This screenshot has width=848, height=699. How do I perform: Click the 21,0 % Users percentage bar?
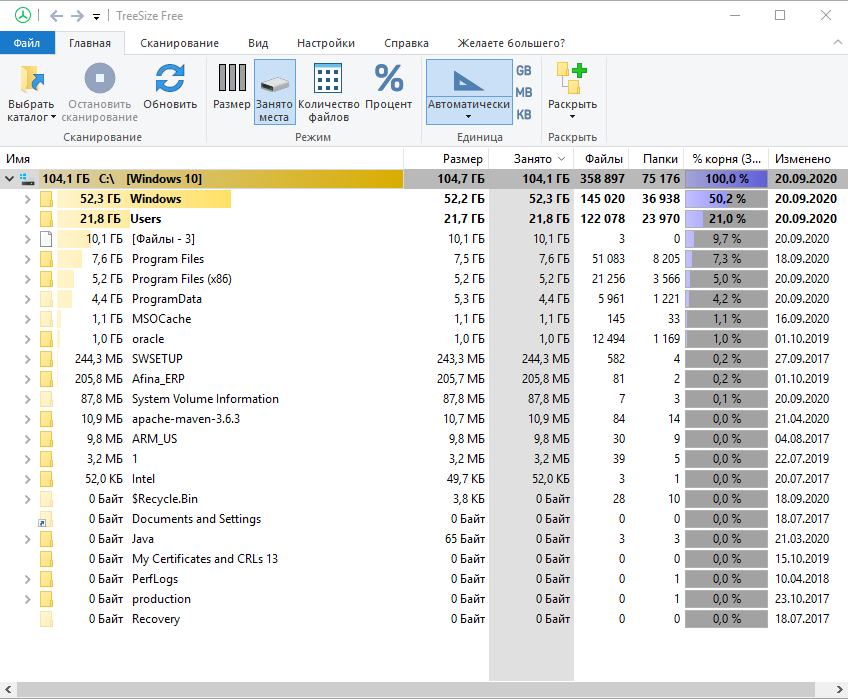point(726,219)
